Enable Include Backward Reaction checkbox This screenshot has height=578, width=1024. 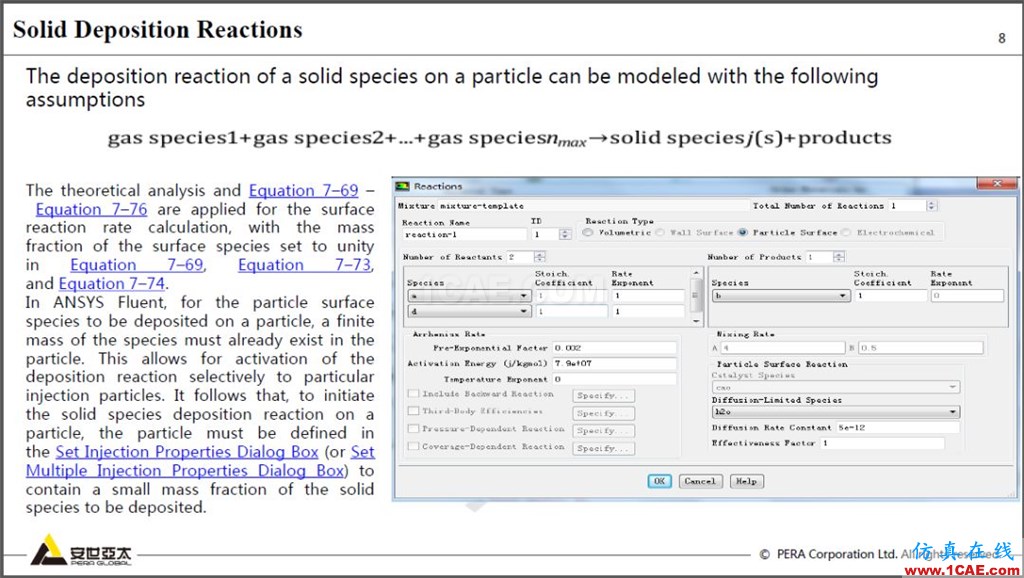(413, 394)
